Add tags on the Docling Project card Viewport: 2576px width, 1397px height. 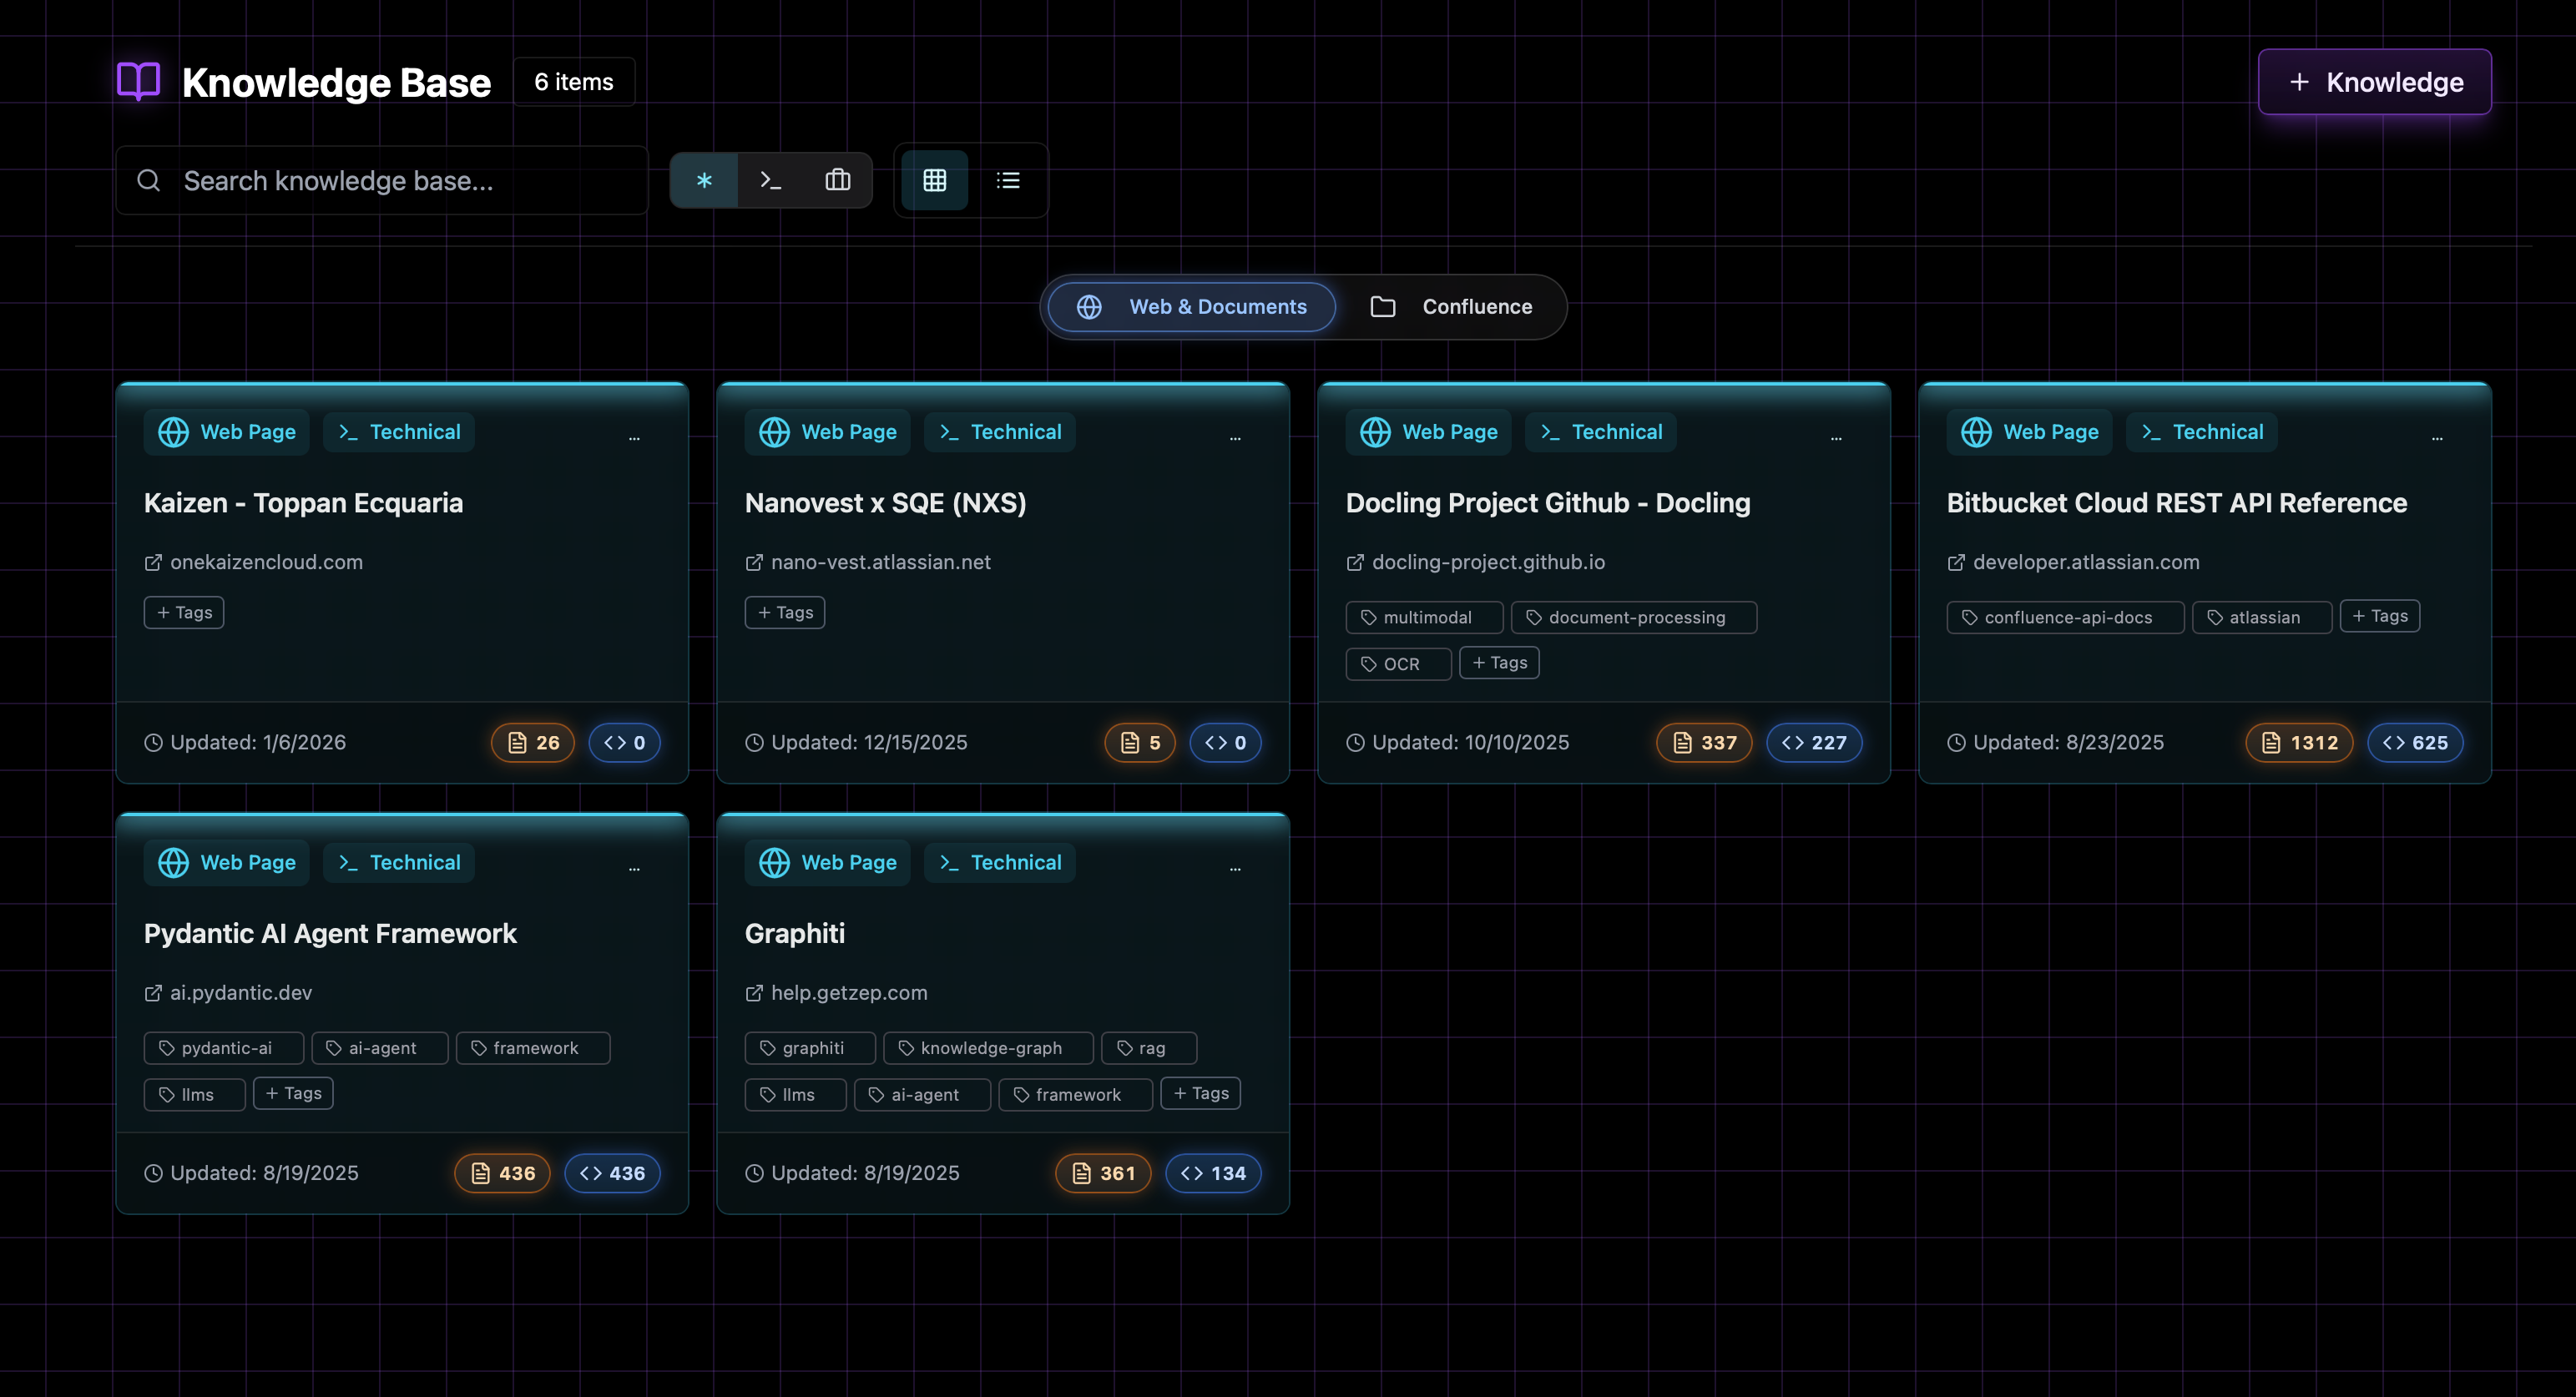(x=1499, y=662)
